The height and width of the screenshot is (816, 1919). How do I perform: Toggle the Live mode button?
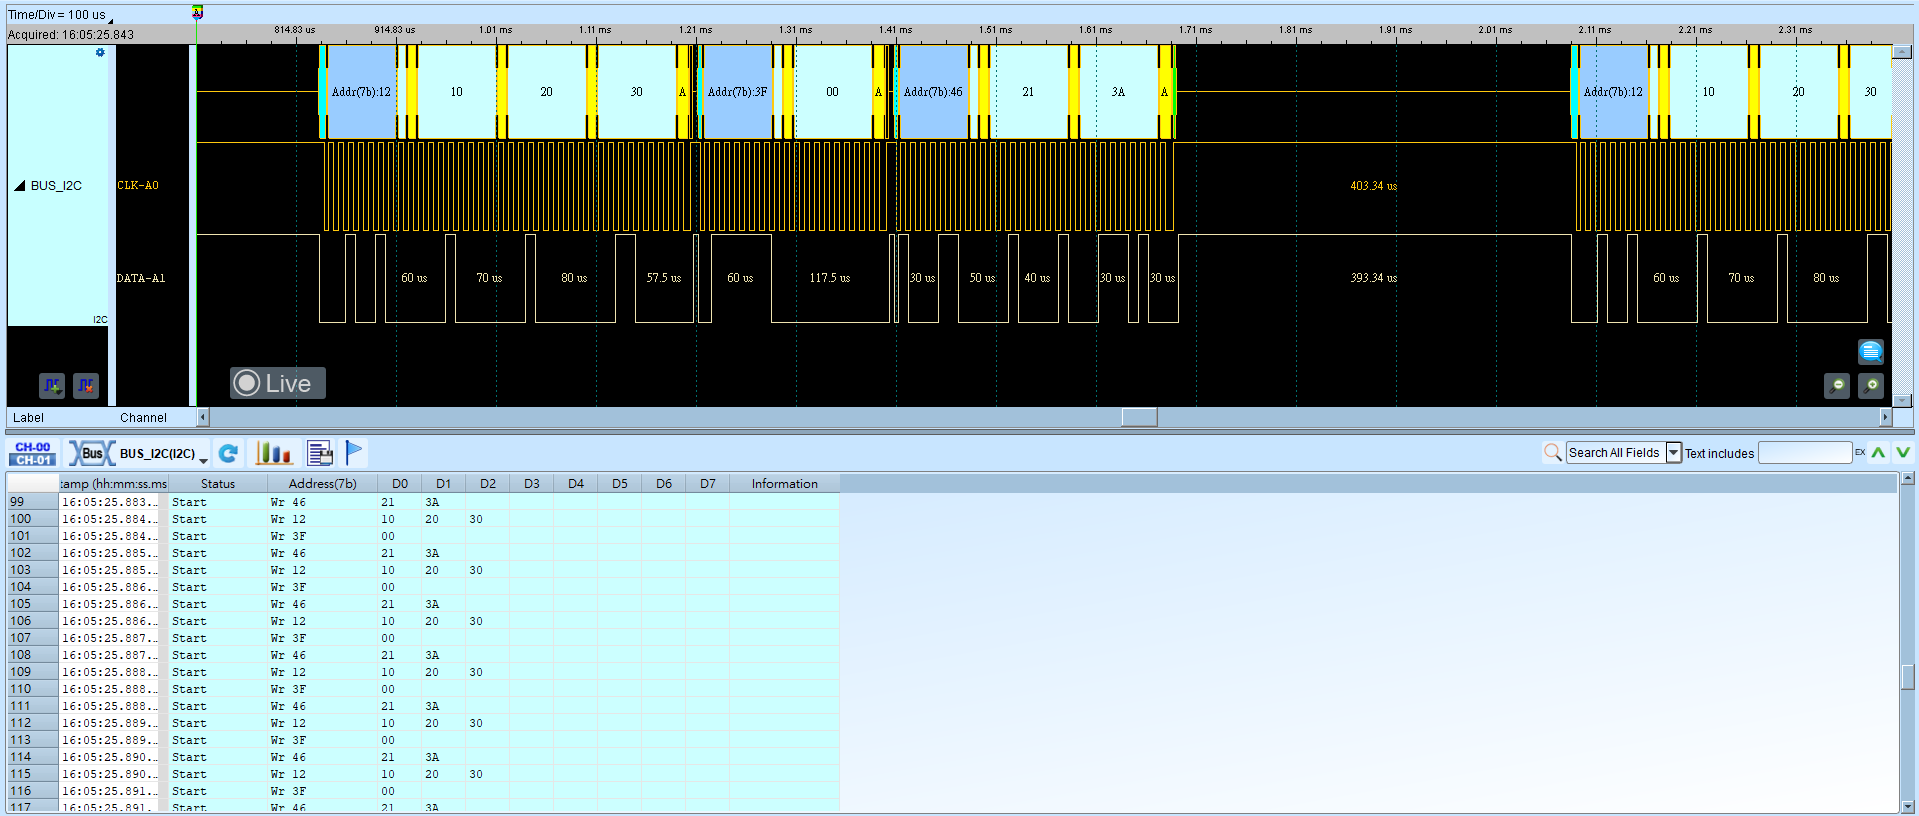click(x=278, y=383)
